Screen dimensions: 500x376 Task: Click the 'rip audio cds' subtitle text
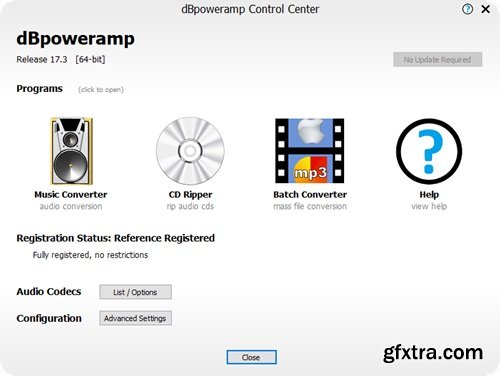coord(190,206)
